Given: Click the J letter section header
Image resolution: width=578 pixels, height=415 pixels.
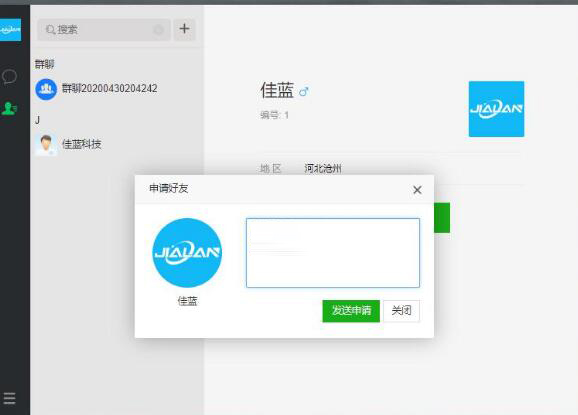Looking at the screenshot, I should (37, 120).
